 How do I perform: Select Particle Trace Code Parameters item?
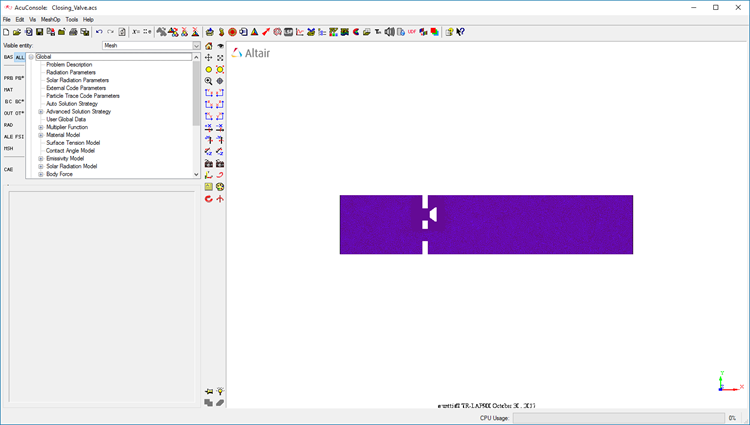pos(83,96)
